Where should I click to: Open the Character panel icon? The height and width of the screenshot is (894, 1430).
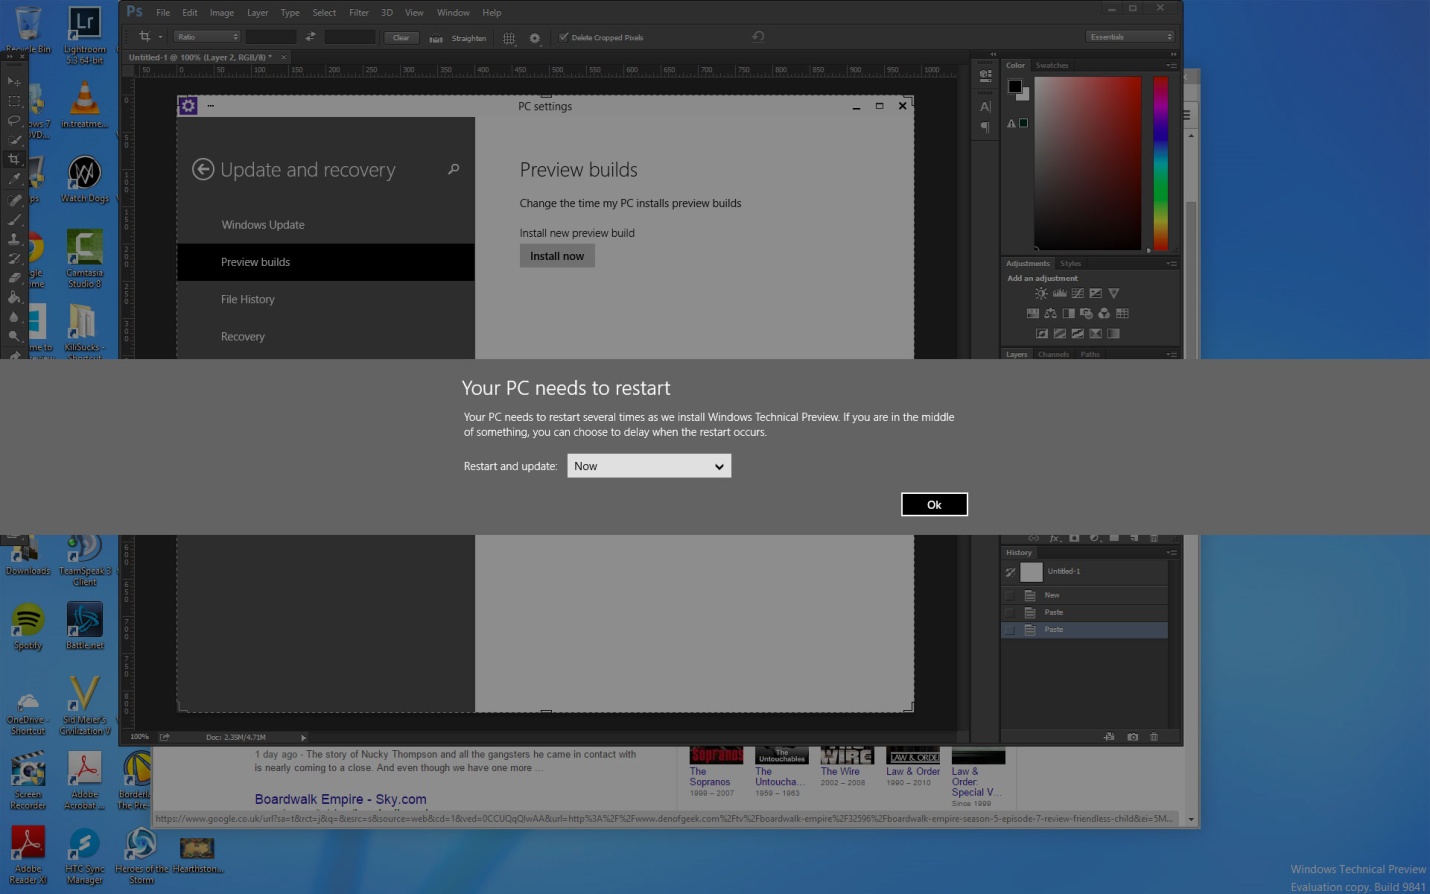coord(985,106)
